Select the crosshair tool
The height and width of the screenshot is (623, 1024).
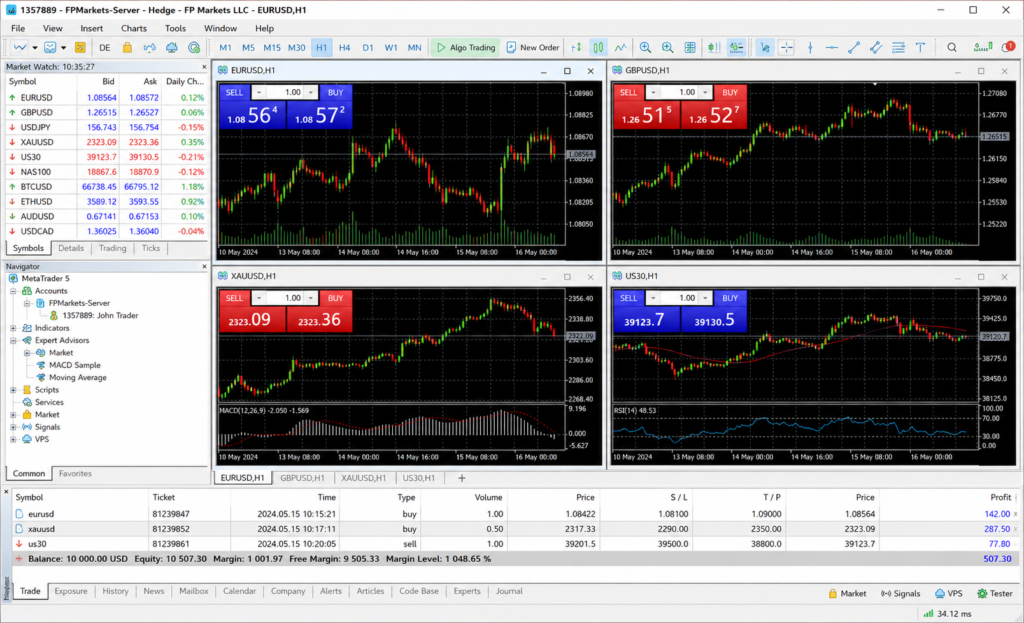pyautogui.click(x=787, y=48)
